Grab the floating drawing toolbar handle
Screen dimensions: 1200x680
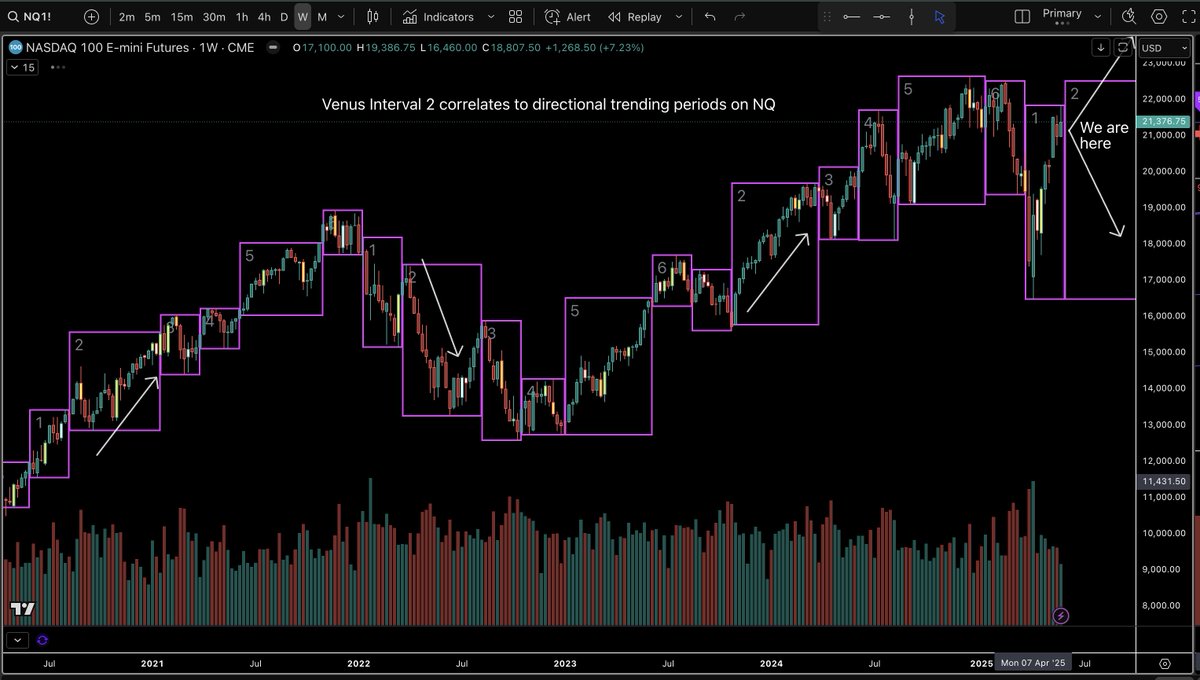(827, 17)
